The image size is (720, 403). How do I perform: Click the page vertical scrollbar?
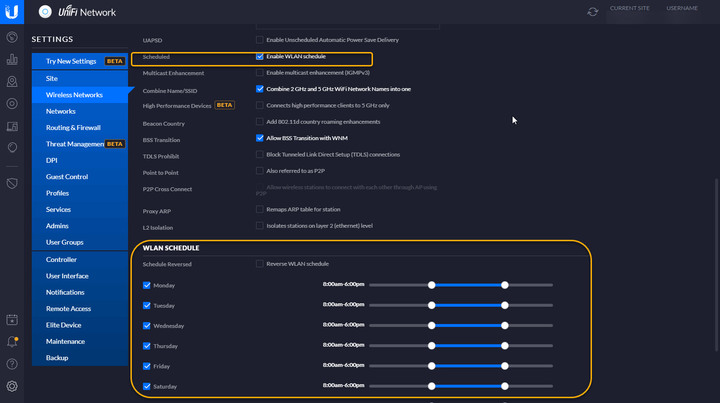pos(715,265)
